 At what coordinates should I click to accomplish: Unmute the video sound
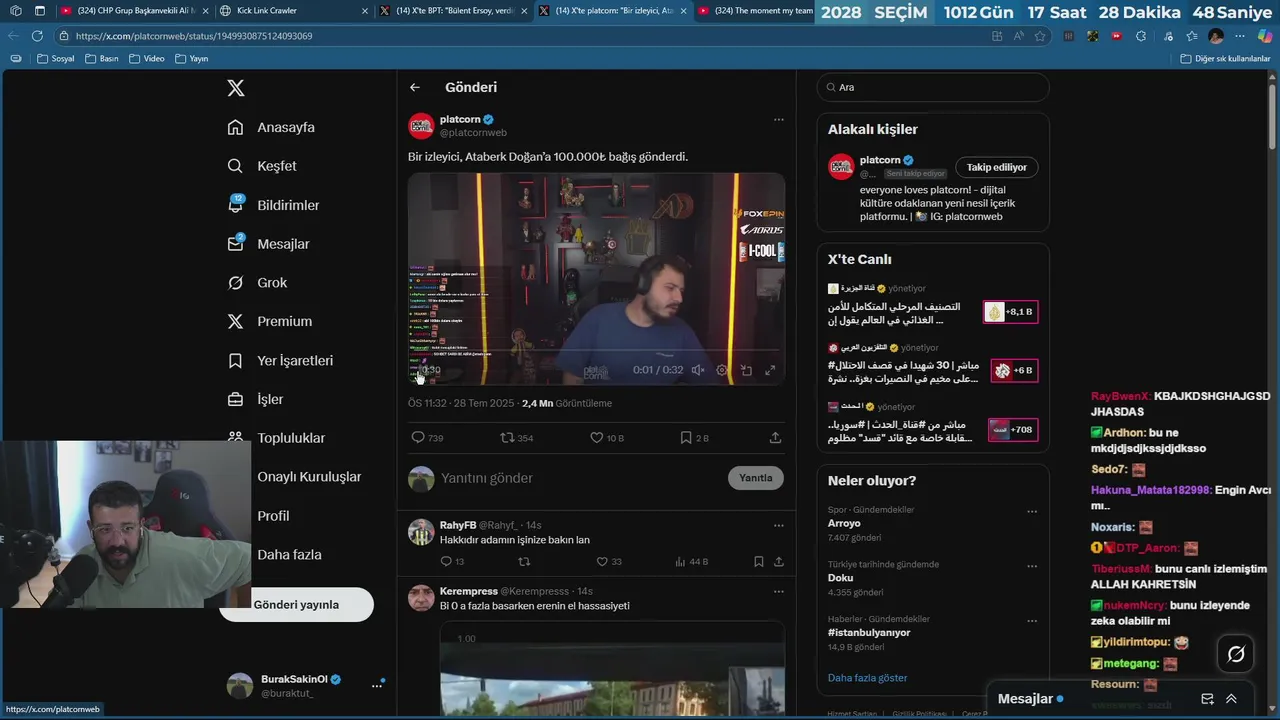click(x=698, y=370)
